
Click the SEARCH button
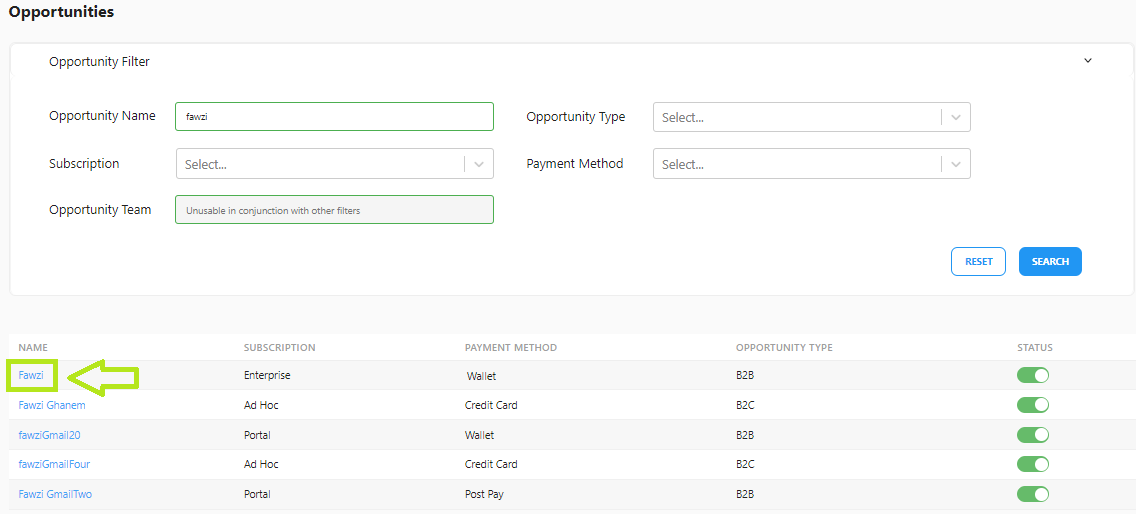(1050, 262)
